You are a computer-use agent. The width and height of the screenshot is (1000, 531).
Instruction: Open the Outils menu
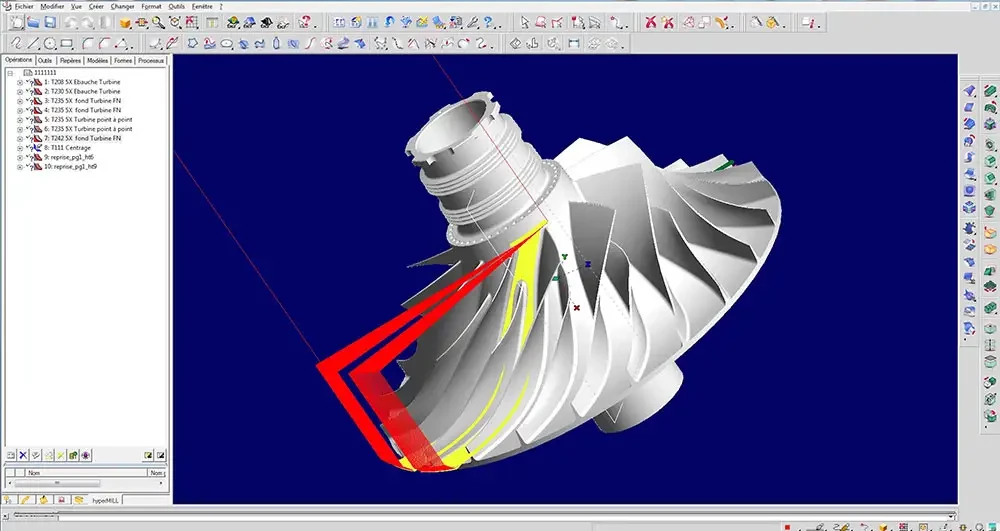pyautogui.click(x=177, y=6)
